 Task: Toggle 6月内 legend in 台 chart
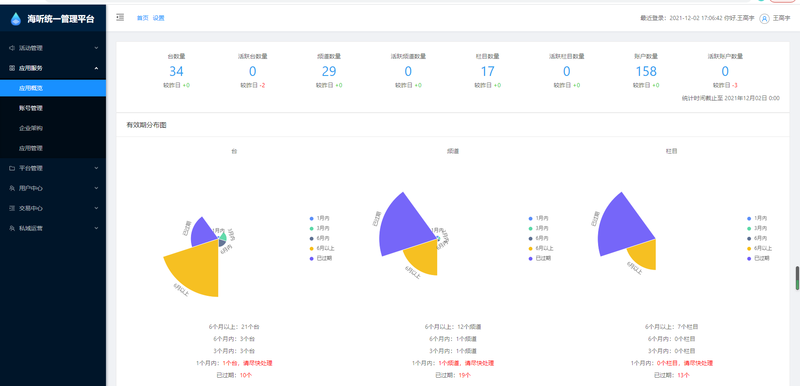319,238
